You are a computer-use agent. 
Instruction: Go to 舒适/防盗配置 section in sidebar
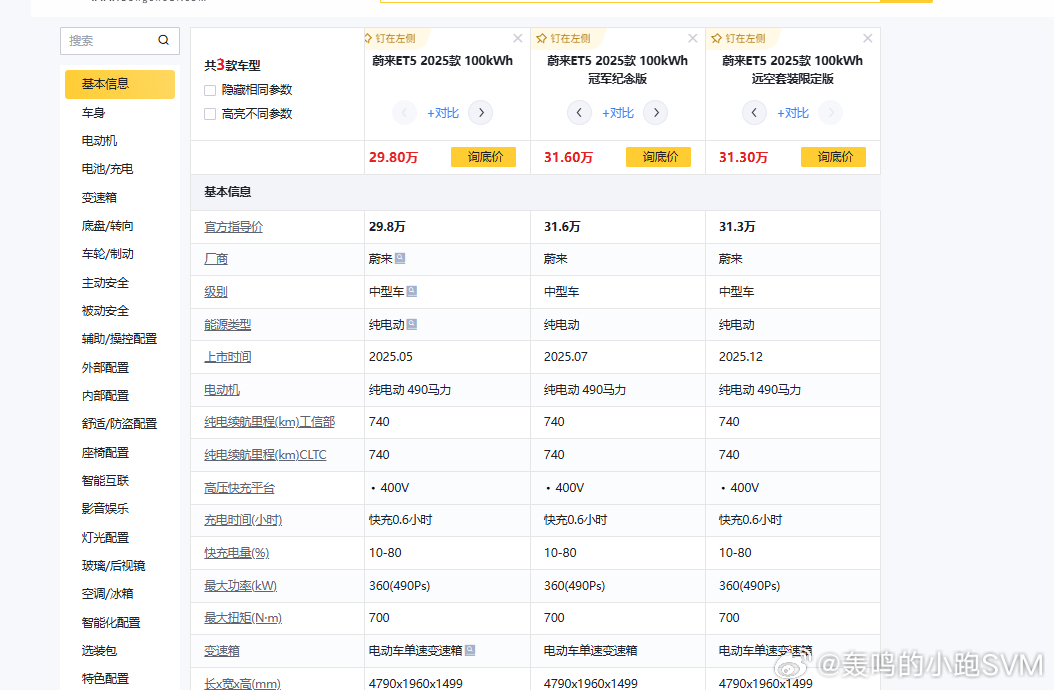tap(119, 423)
